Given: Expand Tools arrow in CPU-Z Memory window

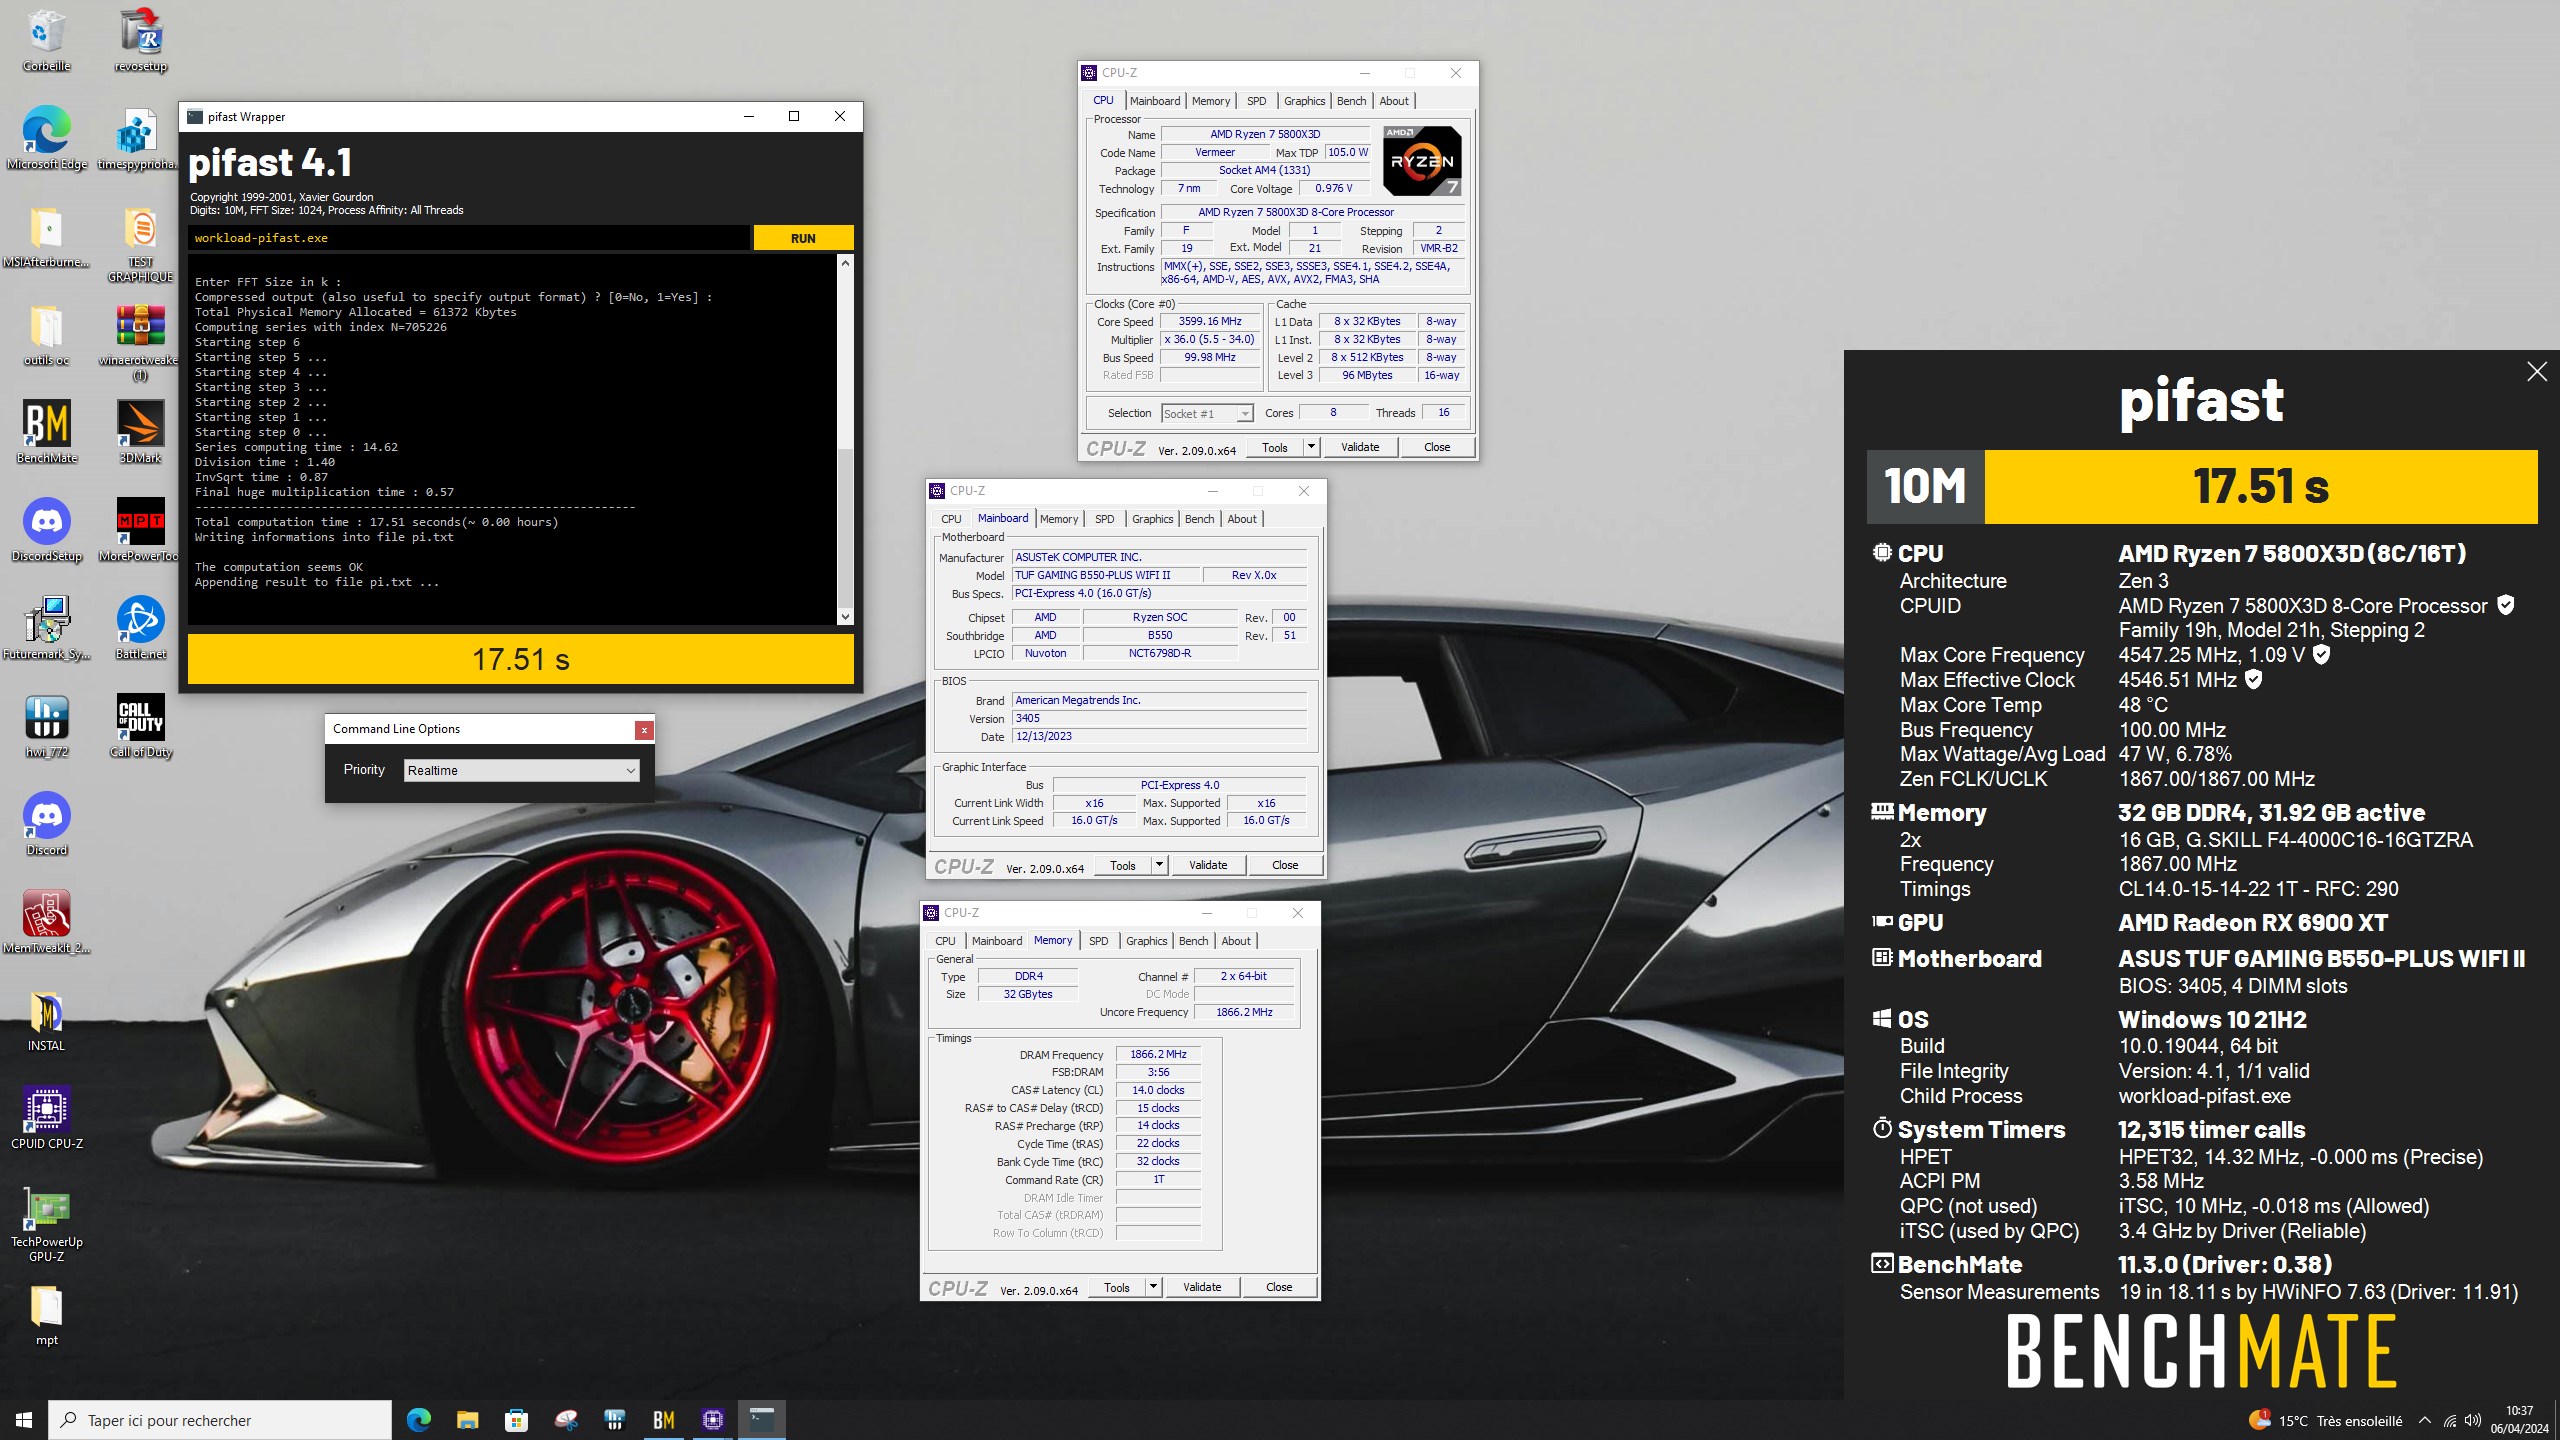Looking at the screenshot, I should [x=1153, y=1287].
